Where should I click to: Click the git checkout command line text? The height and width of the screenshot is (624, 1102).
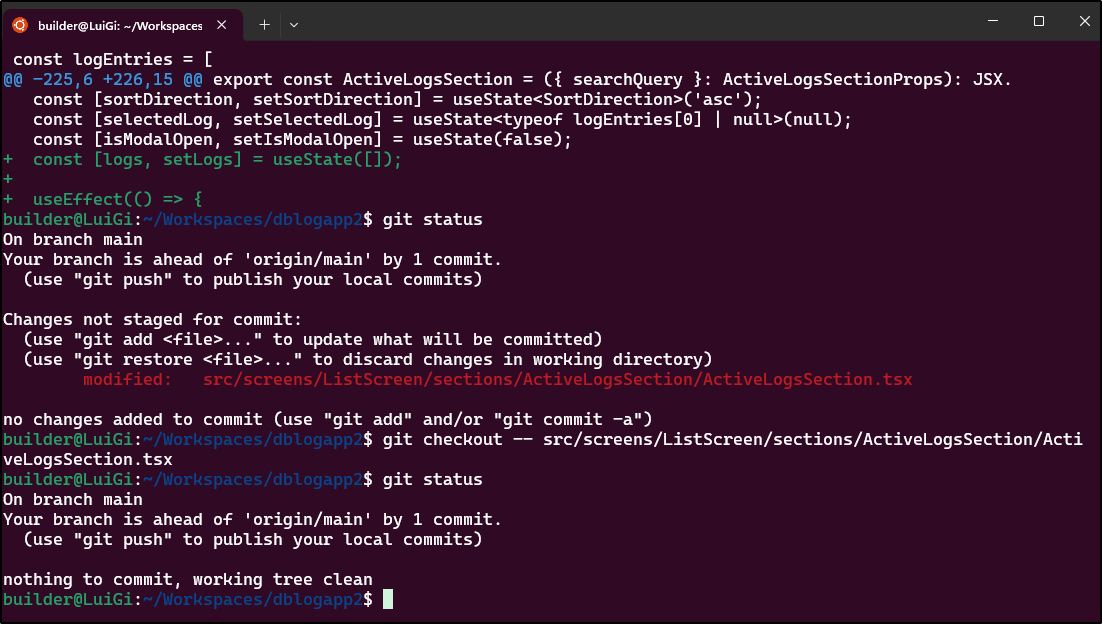pyautogui.click(x=543, y=449)
